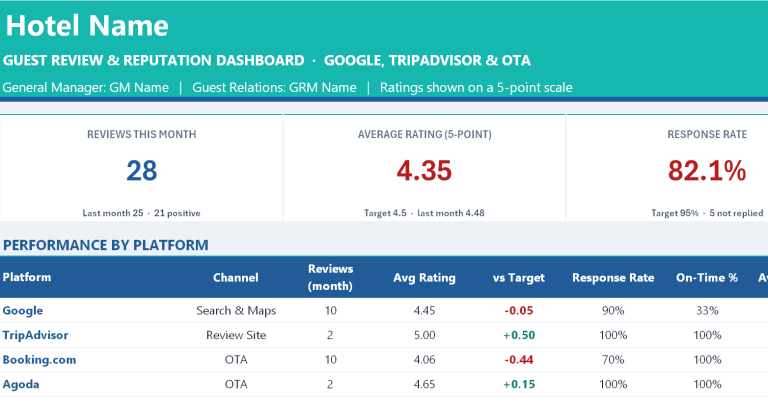Click the +0.50 vs target cell

click(x=519, y=335)
